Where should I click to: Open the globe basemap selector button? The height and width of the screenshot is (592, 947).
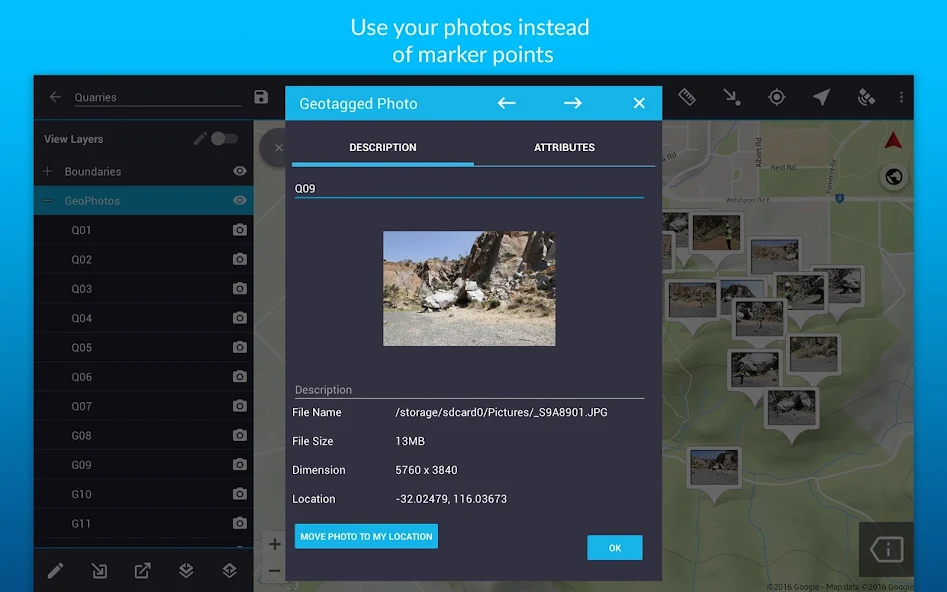[x=894, y=177]
